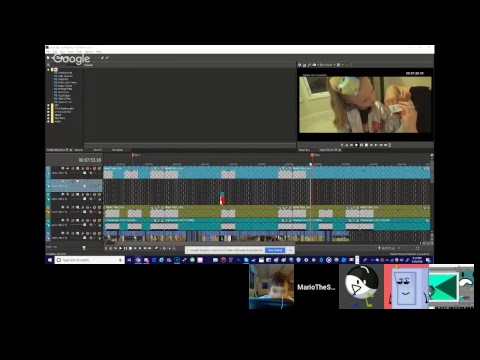Click Hide on the screen sharing notice
This screenshot has width=480, height=360.
pyautogui.click(x=290, y=250)
